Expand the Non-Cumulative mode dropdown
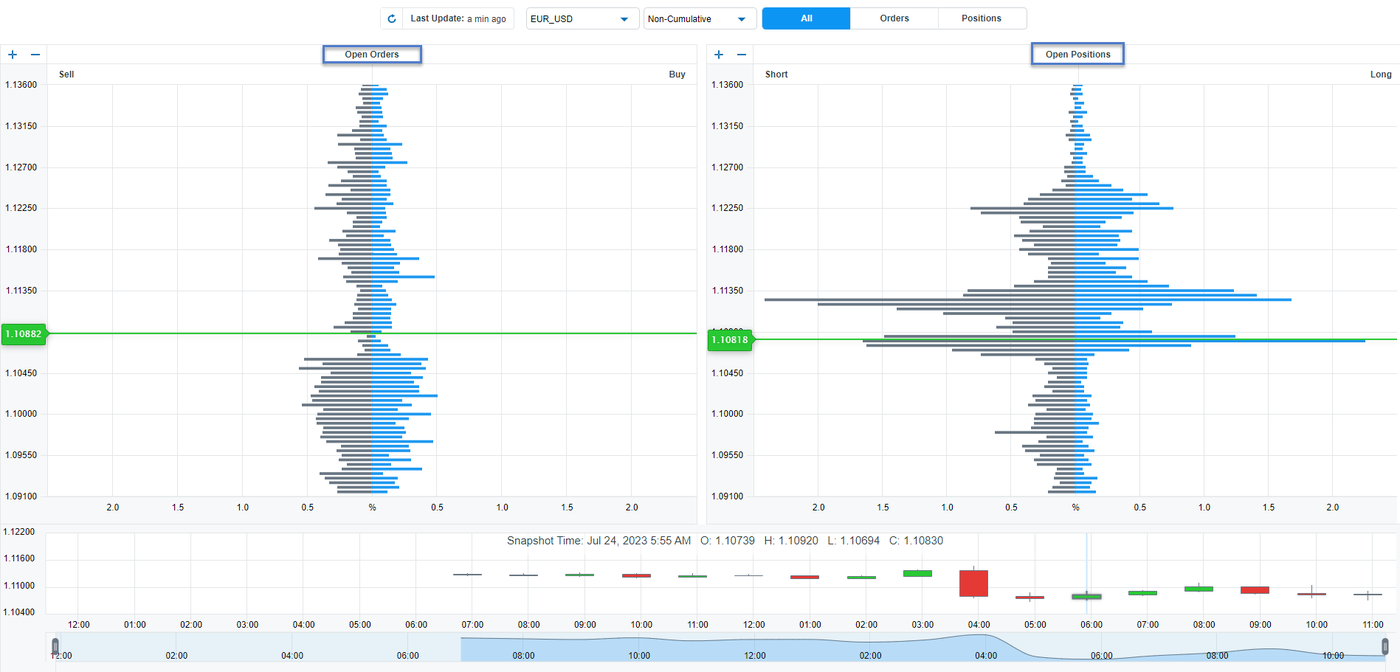The image size is (1400, 672). click(x=700, y=19)
